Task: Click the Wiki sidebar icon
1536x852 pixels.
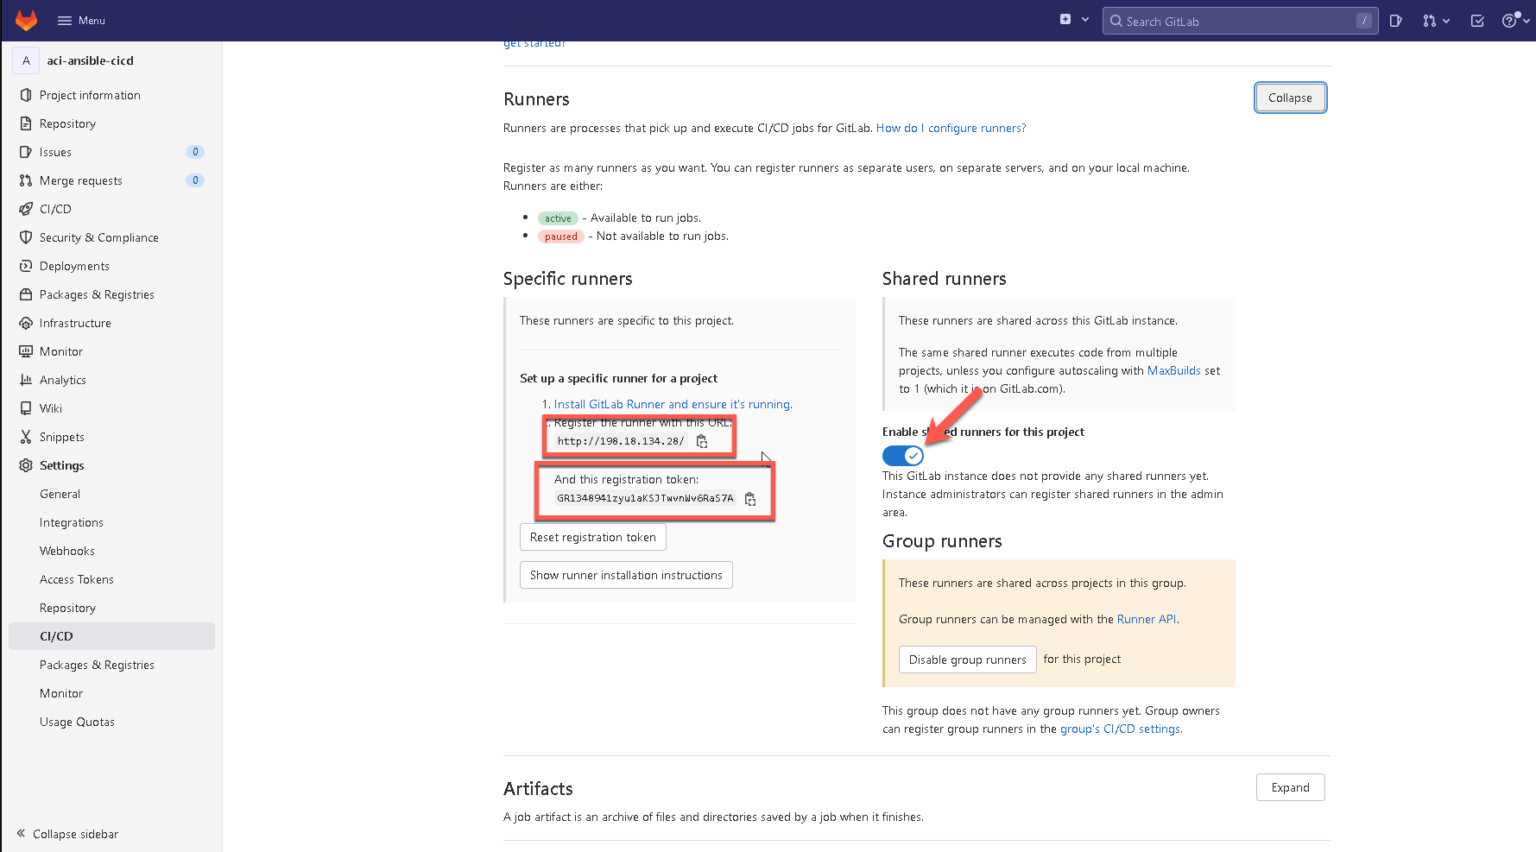Action: 26,408
